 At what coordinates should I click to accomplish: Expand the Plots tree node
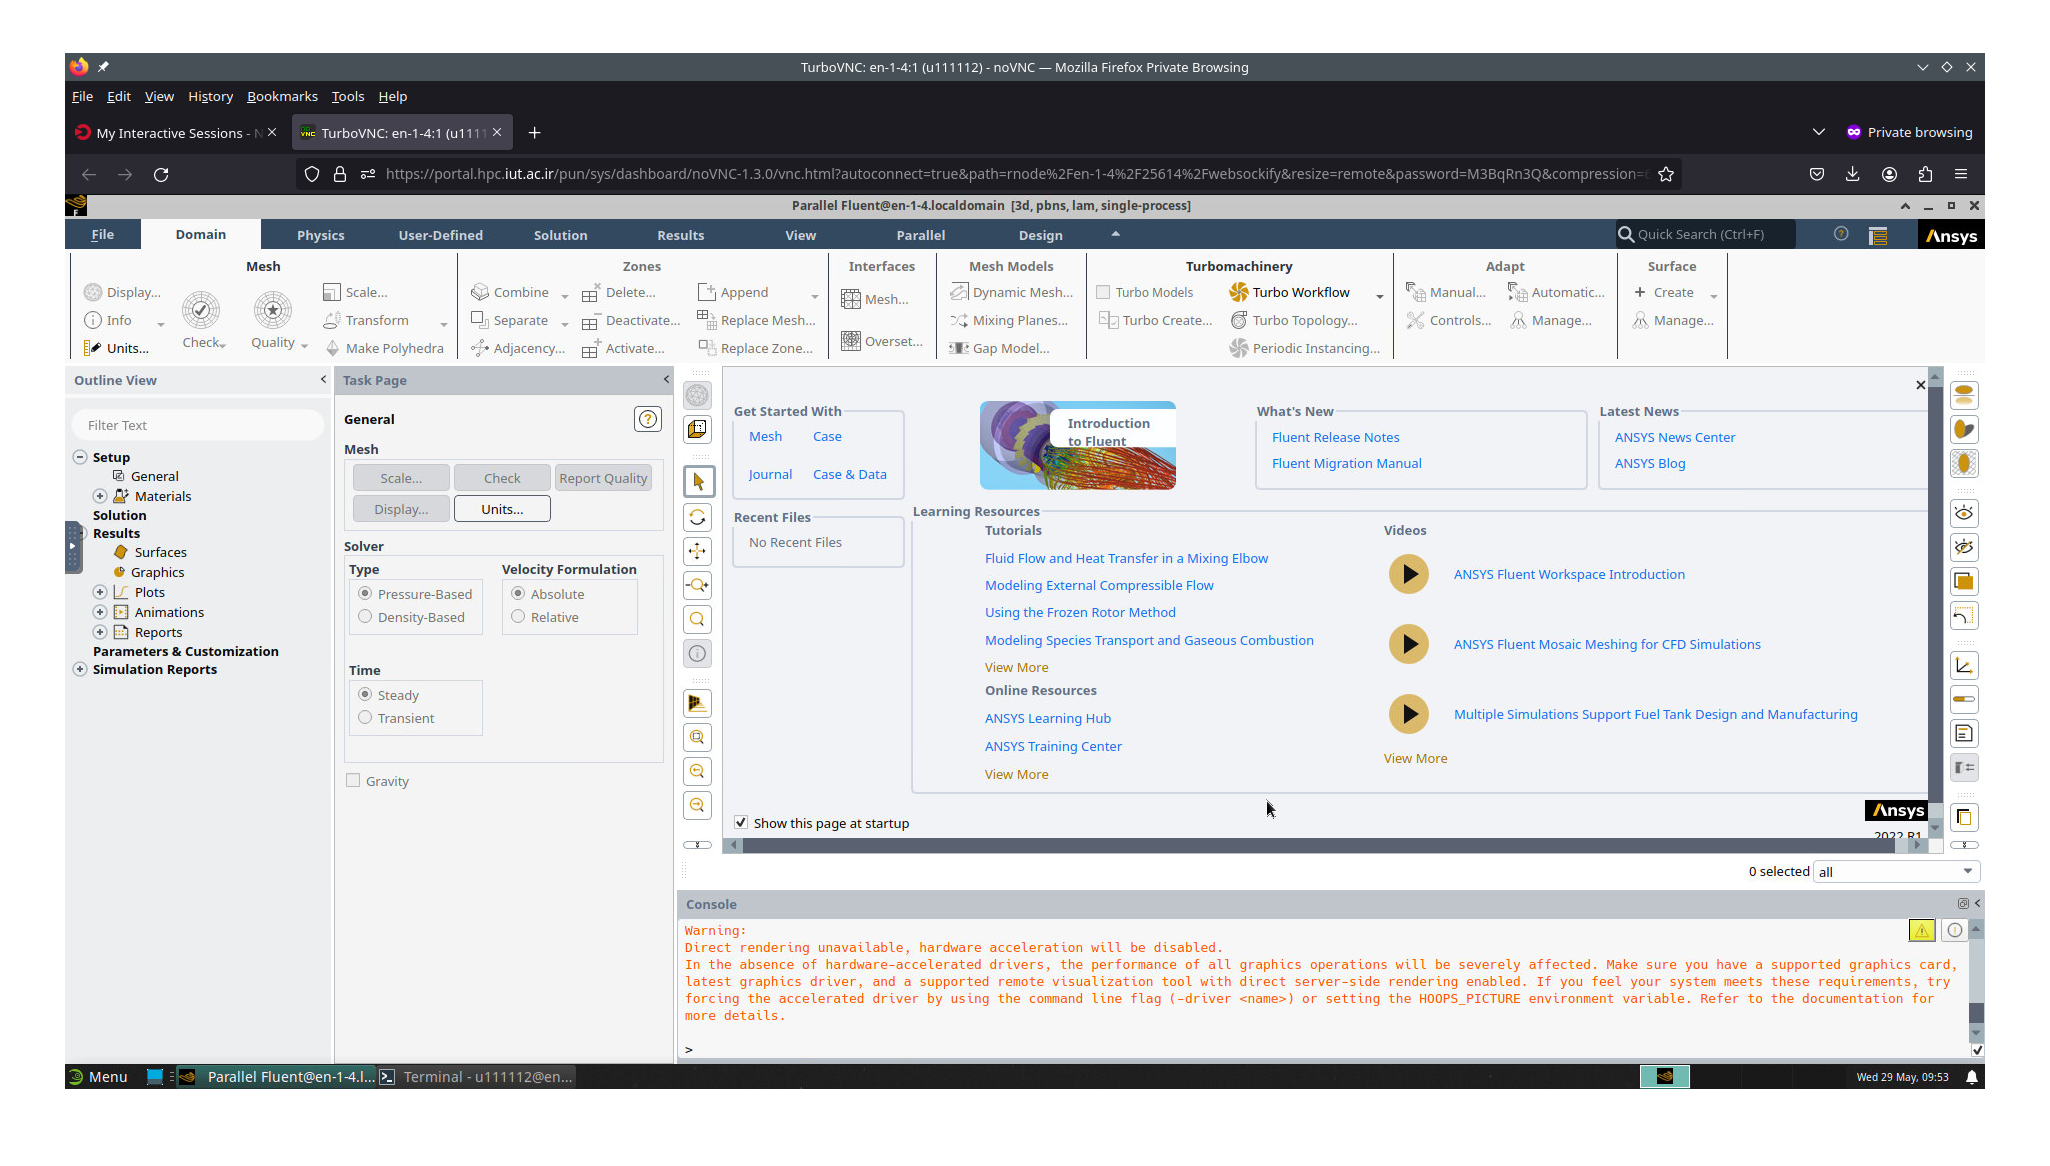(100, 592)
